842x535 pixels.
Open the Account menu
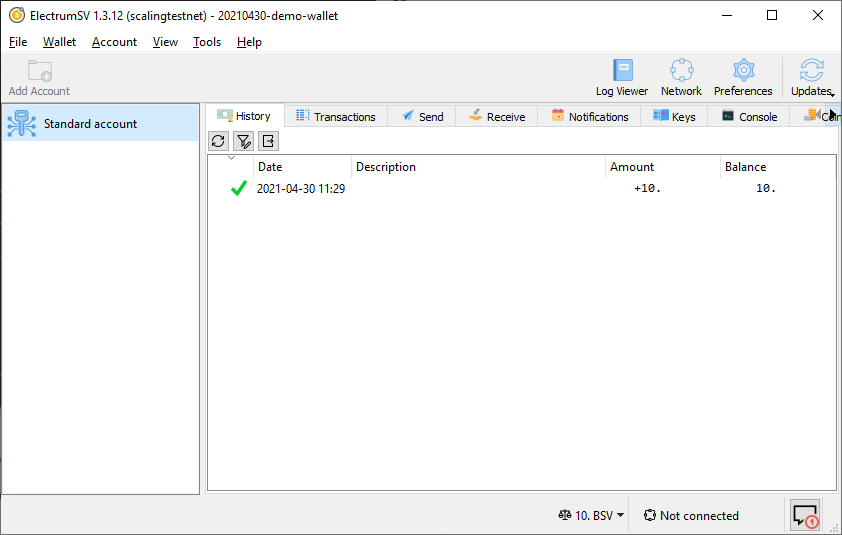pyautogui.click(x=114, y=42)
